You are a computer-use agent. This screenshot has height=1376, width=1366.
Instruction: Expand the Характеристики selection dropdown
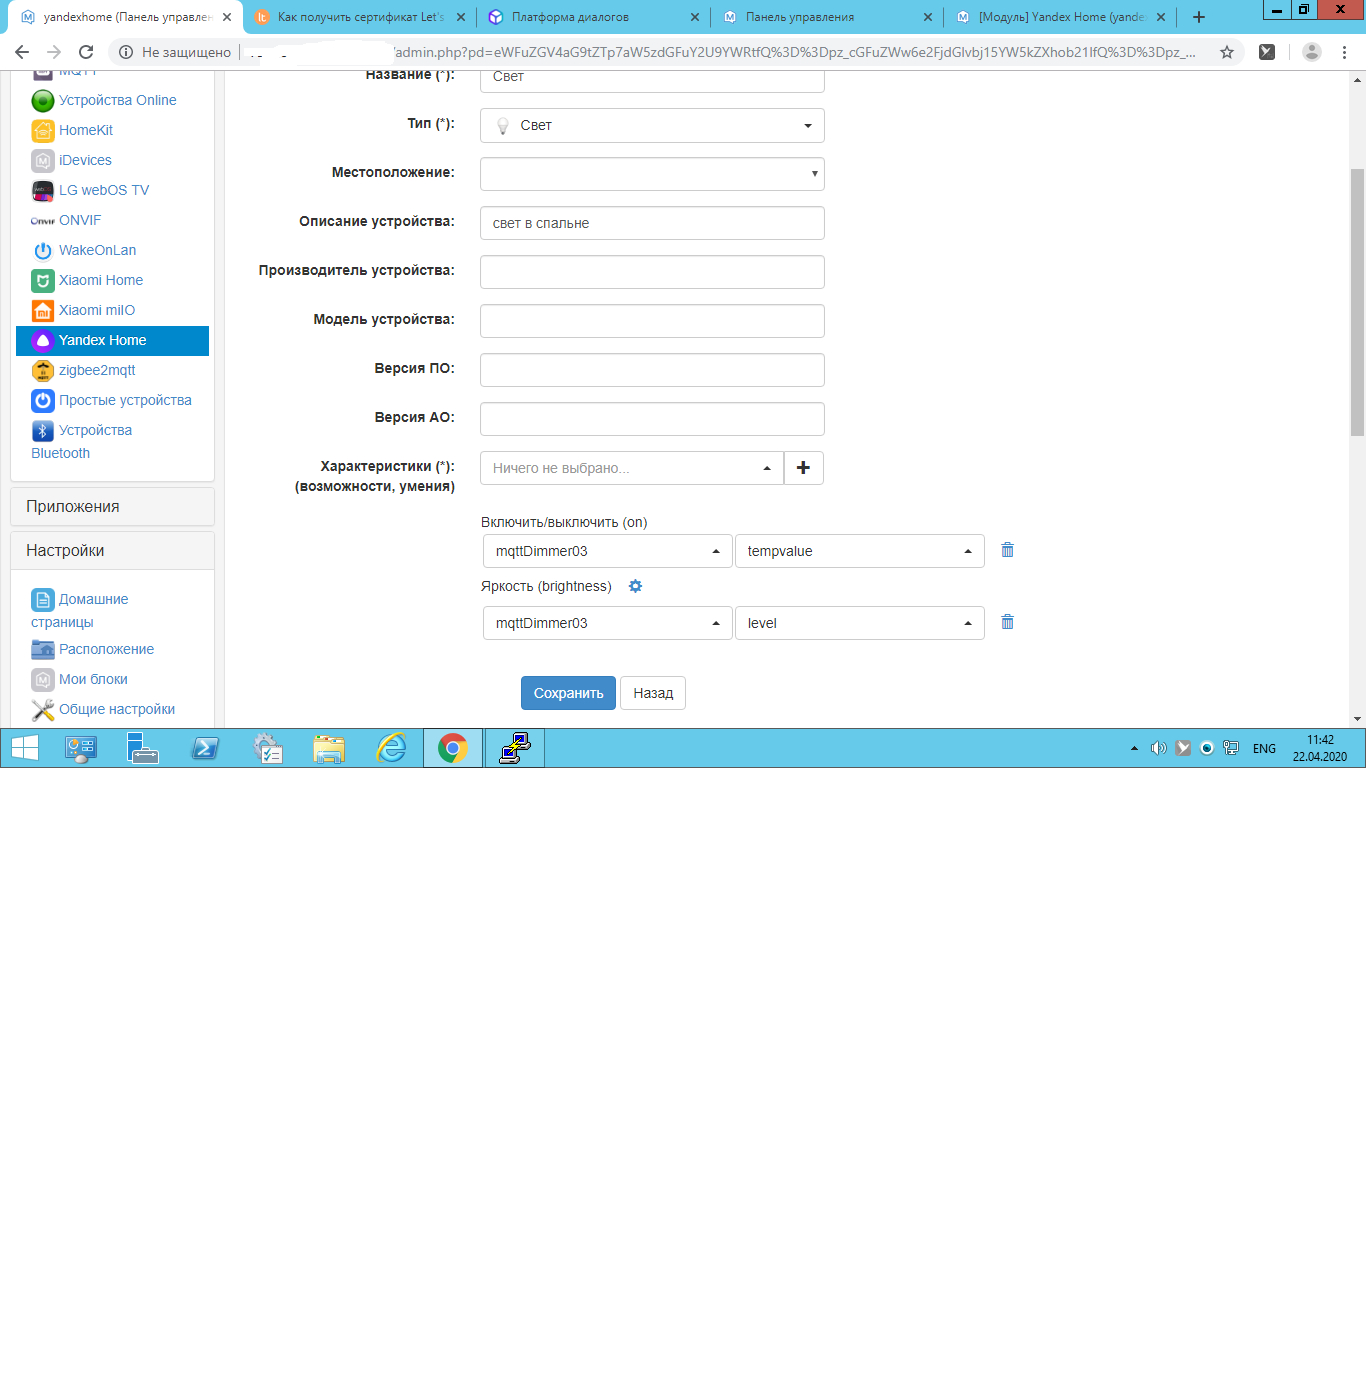click(632, 468)
